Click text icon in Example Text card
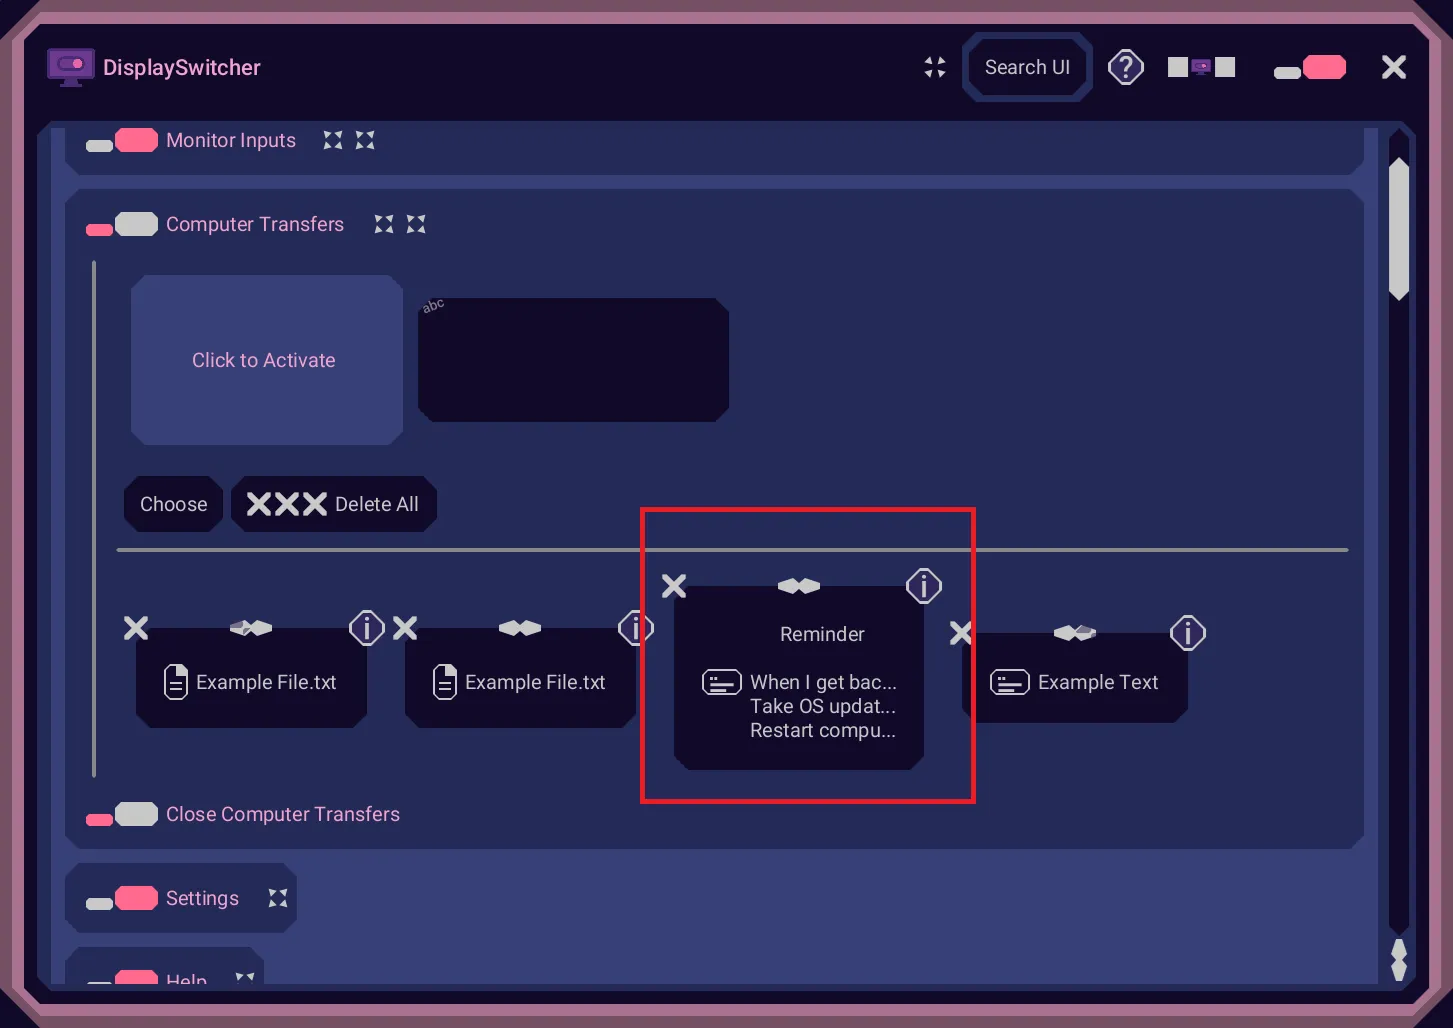This screenshot has height=1028, width=1453. tap(1009, 682)
